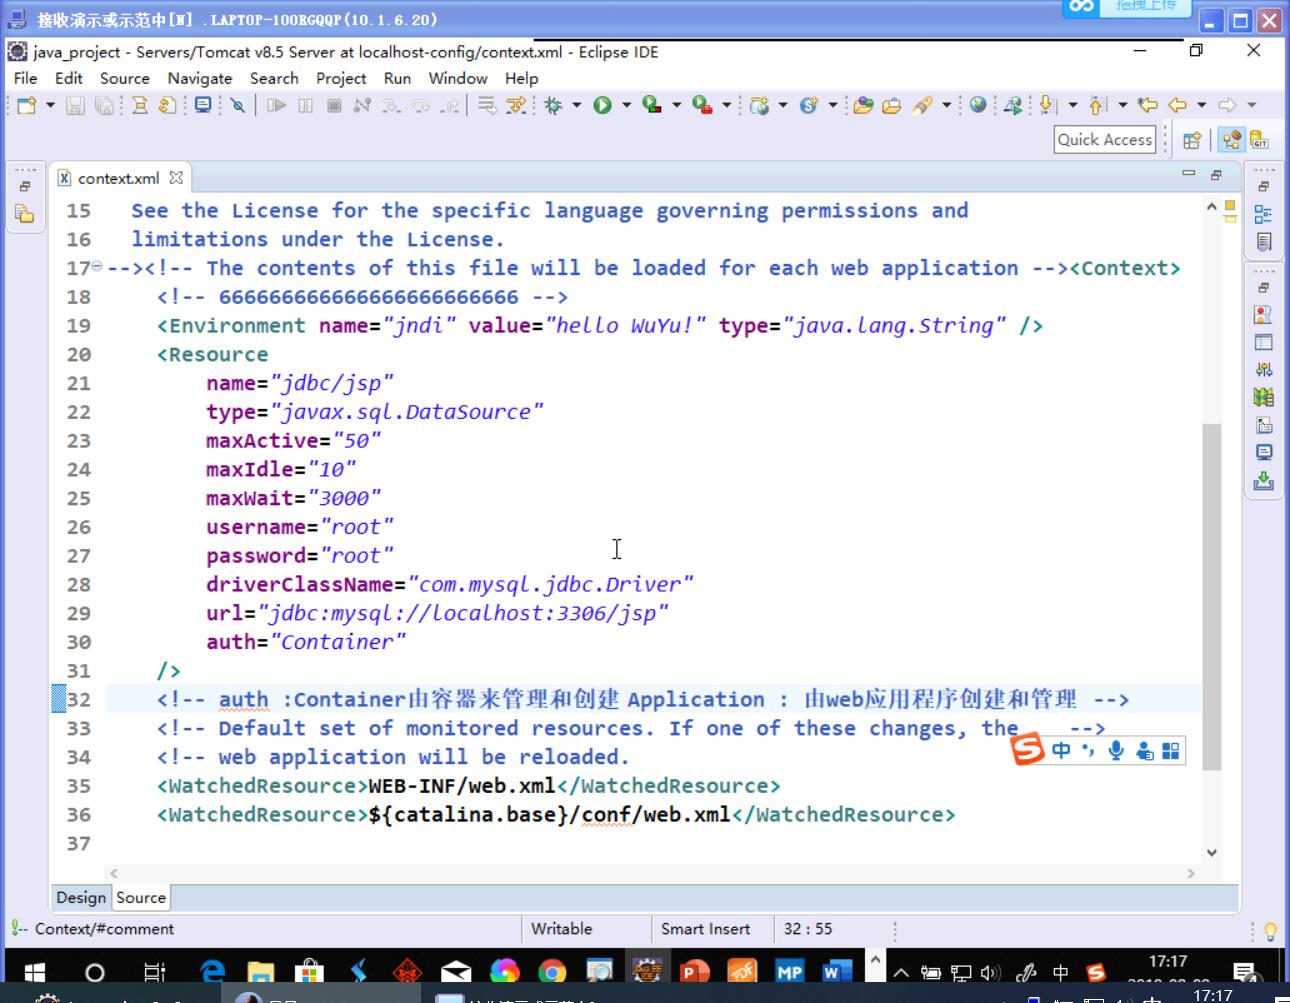Open the Window menu
This screenshot has height=1003, width=1290.
click(x=458, y=78)
